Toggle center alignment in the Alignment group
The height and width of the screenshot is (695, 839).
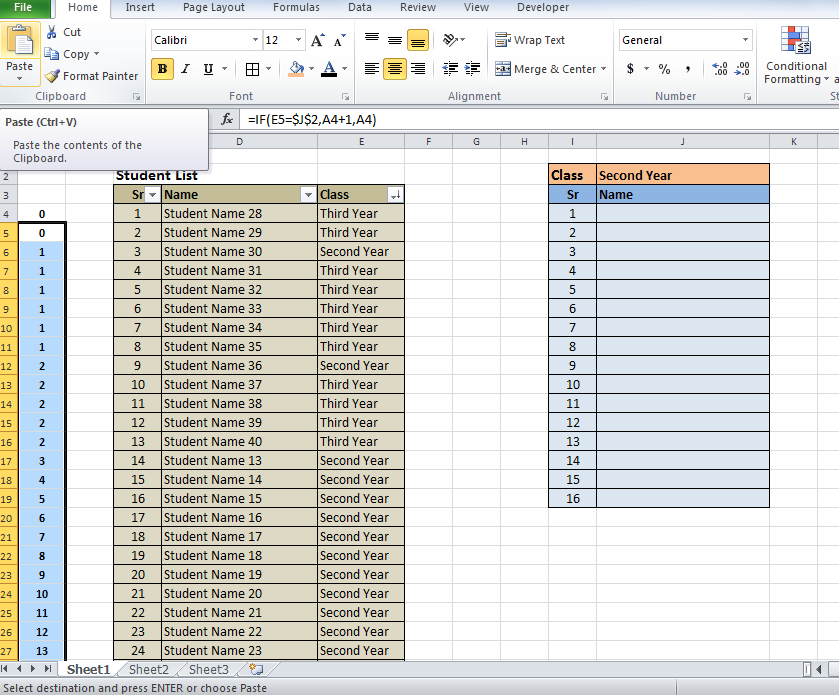pos(393,69)
